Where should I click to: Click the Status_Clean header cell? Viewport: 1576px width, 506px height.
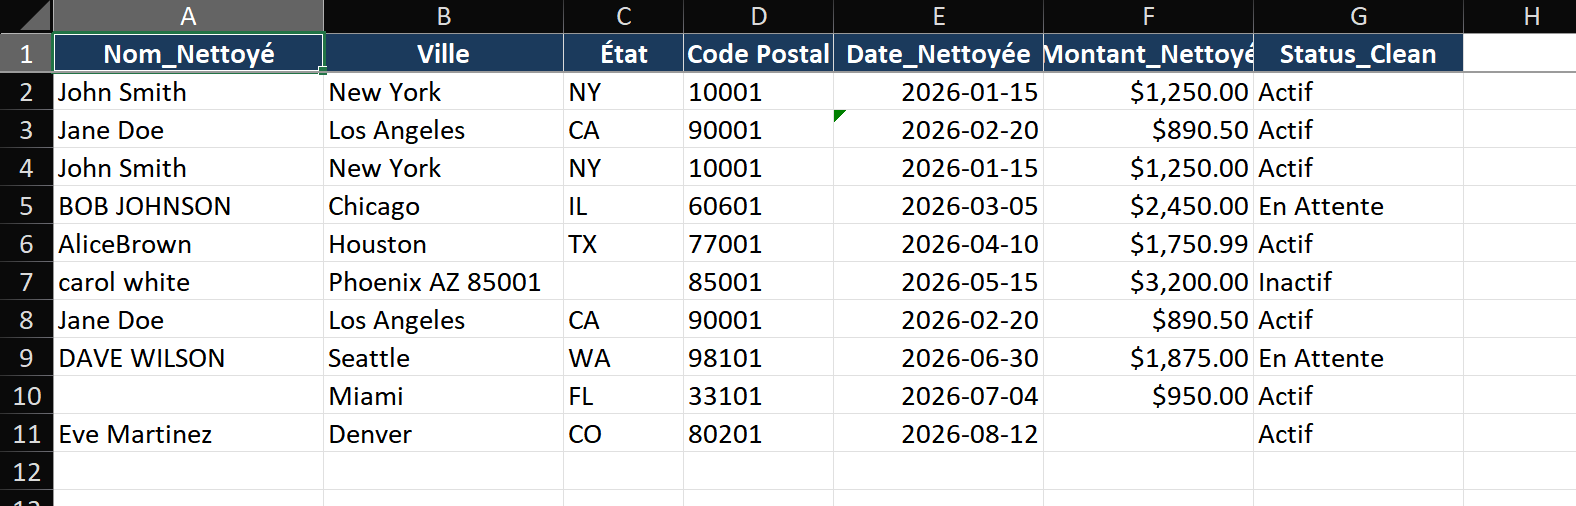click(x=1358, y=53)
